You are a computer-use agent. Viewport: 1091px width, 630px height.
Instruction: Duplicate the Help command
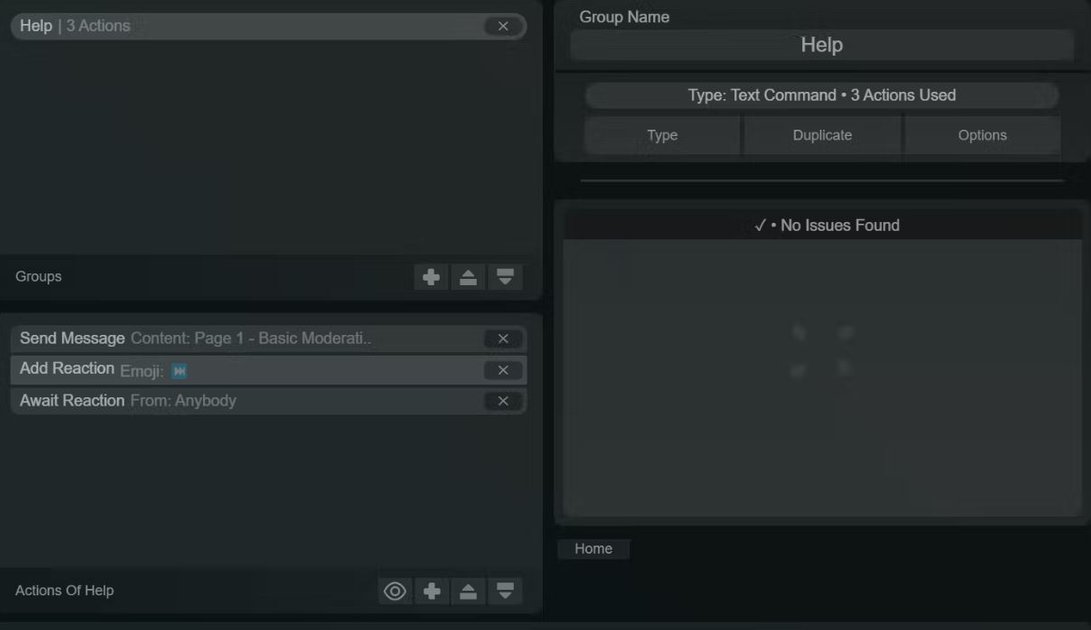point(822,134)
